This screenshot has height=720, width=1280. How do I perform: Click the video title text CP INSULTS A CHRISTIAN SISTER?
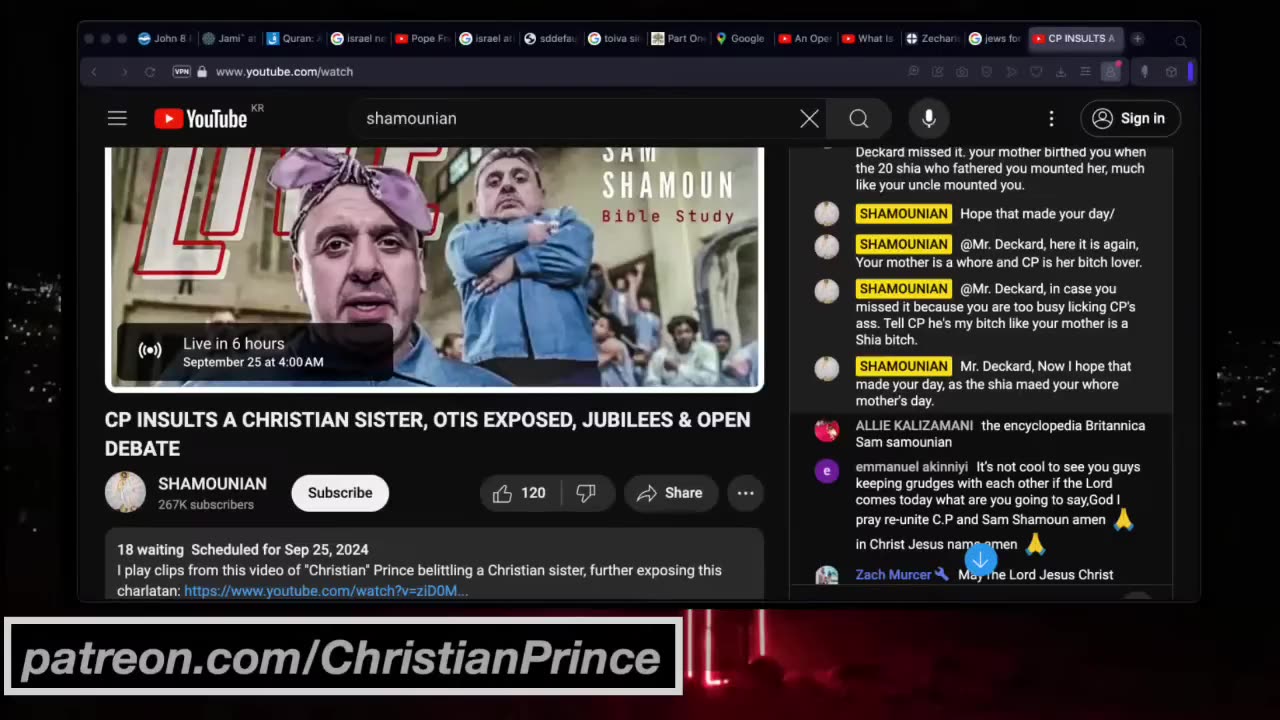click(427, 434)
